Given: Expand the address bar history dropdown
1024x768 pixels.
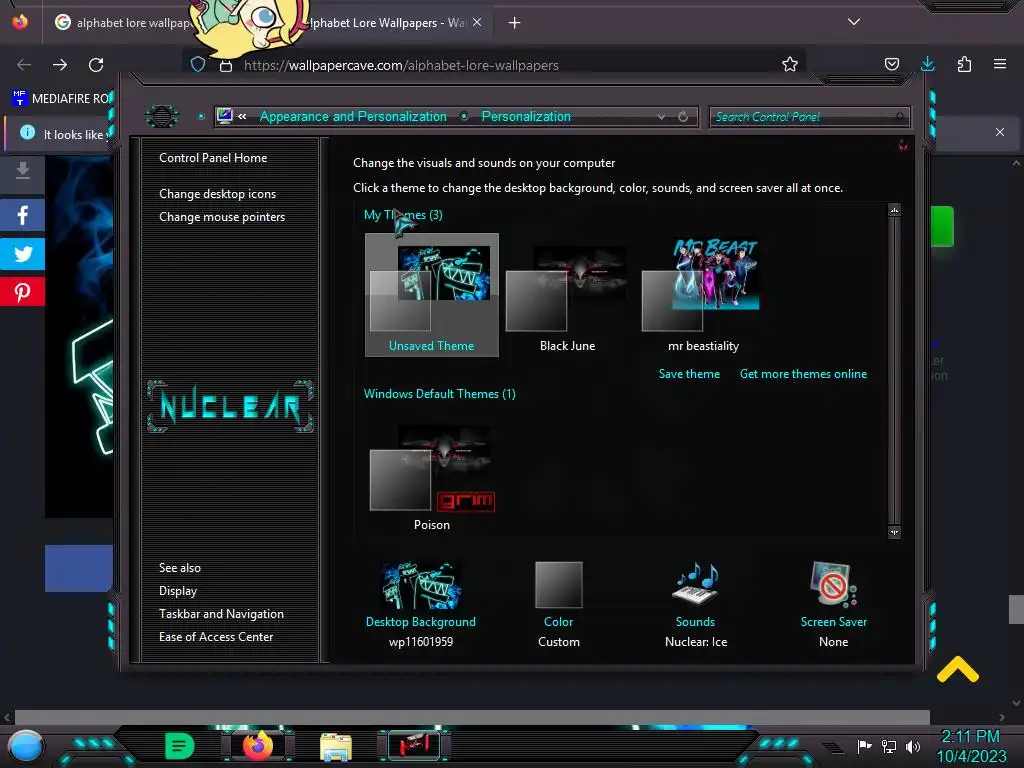Looking at the screenshot, I should (x=662, y=117).
